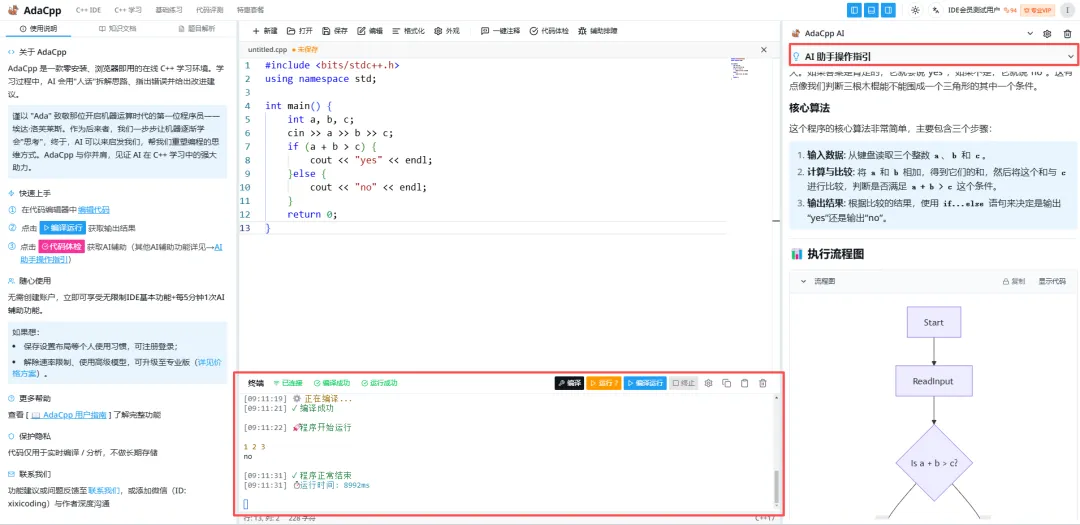Clear the terminal with trash icon
This screenshot has width=1080, height=525.
762,383
